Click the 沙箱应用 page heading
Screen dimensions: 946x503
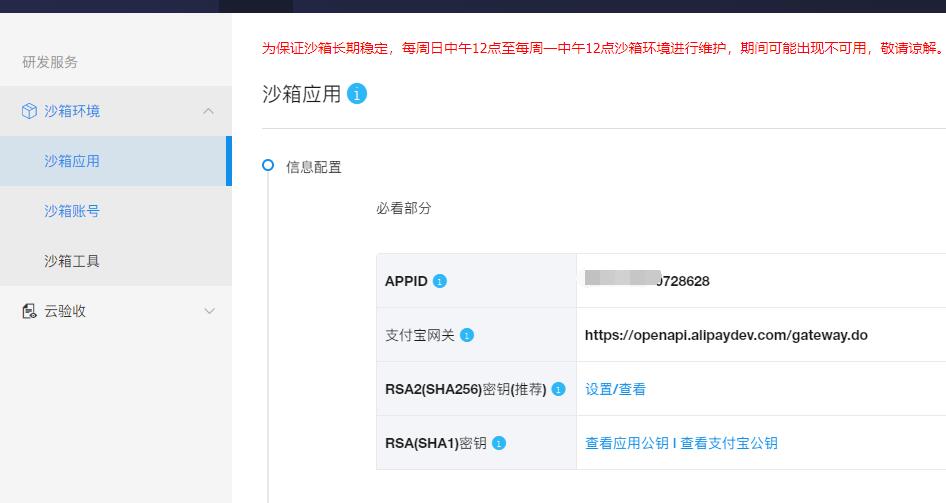[302, 94]
